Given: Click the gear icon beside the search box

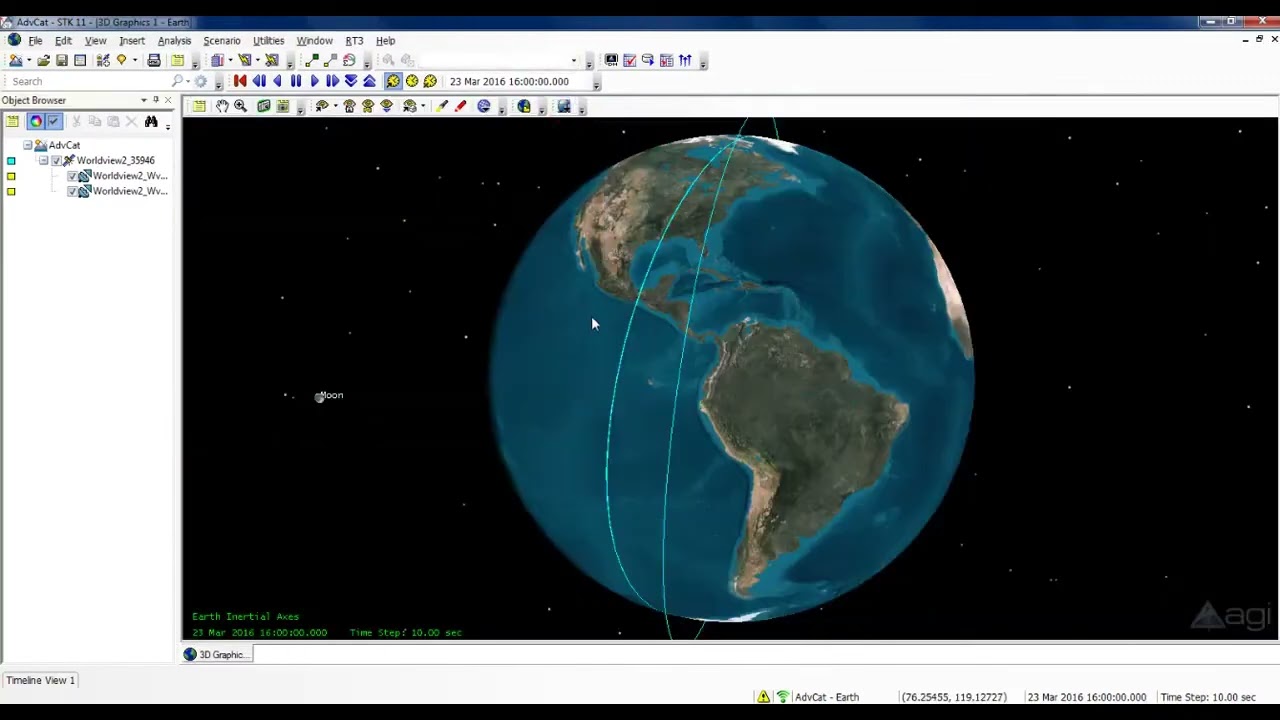Looking at the screenshot, I should click(x=201, y=81).
